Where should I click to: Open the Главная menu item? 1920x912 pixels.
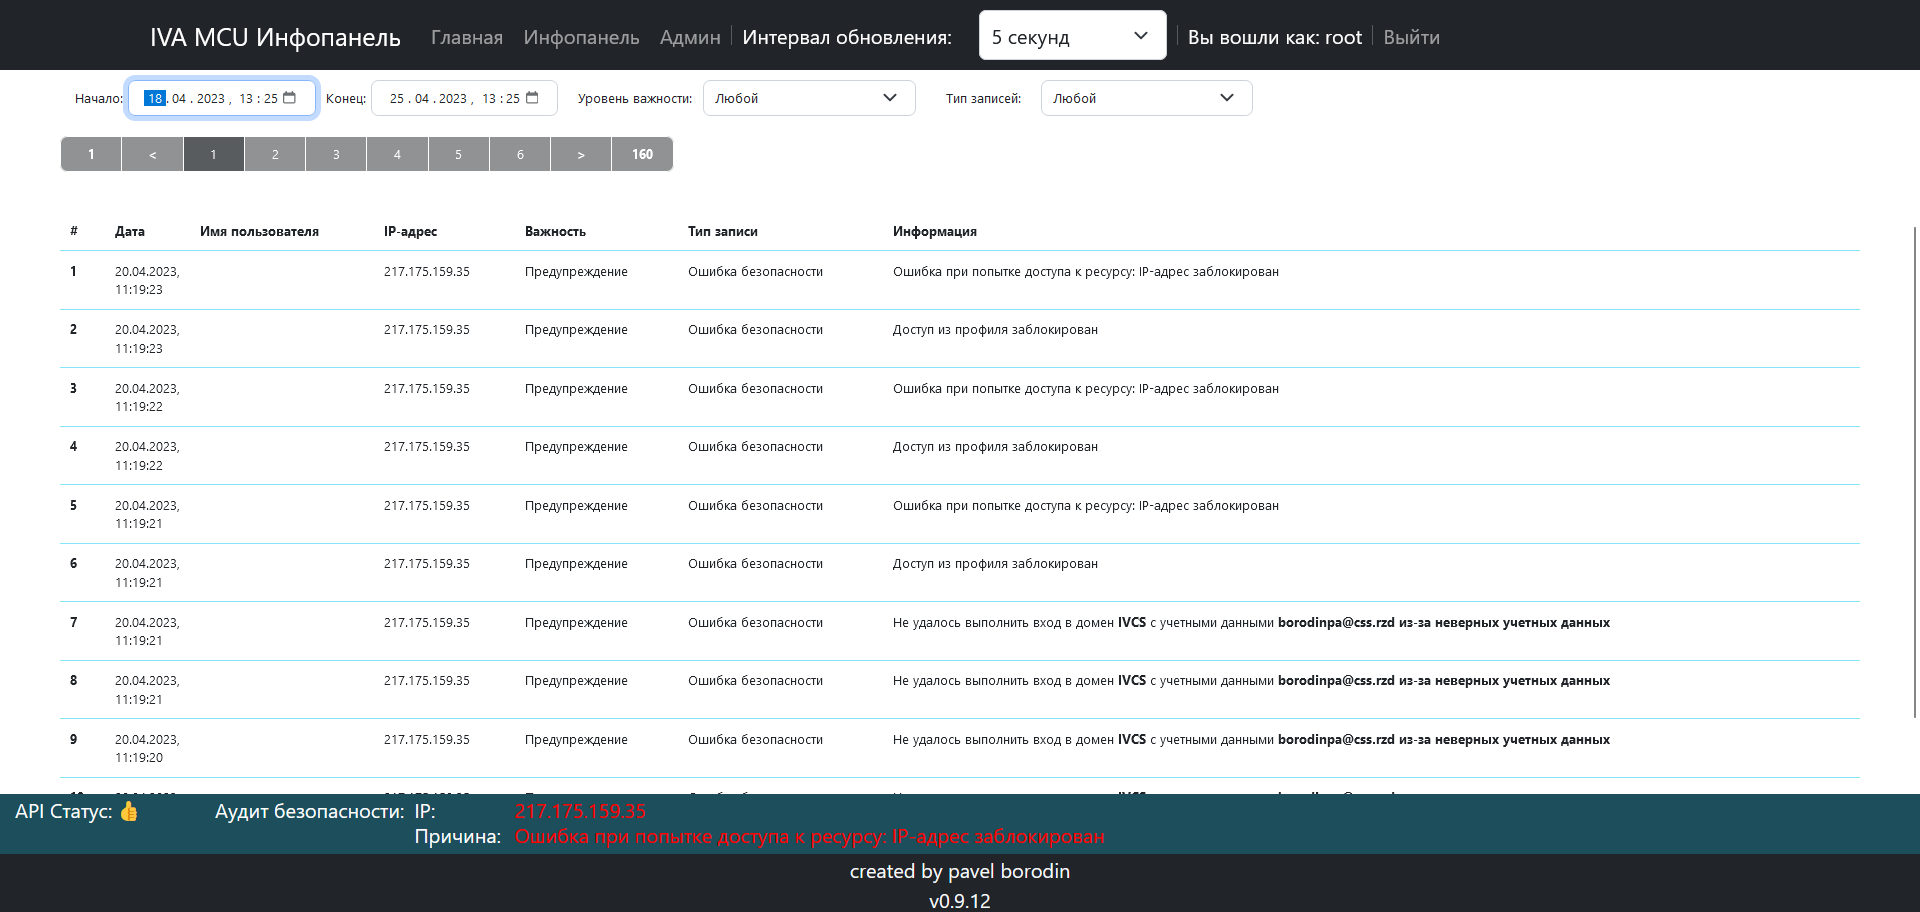[x=467, y=37]
